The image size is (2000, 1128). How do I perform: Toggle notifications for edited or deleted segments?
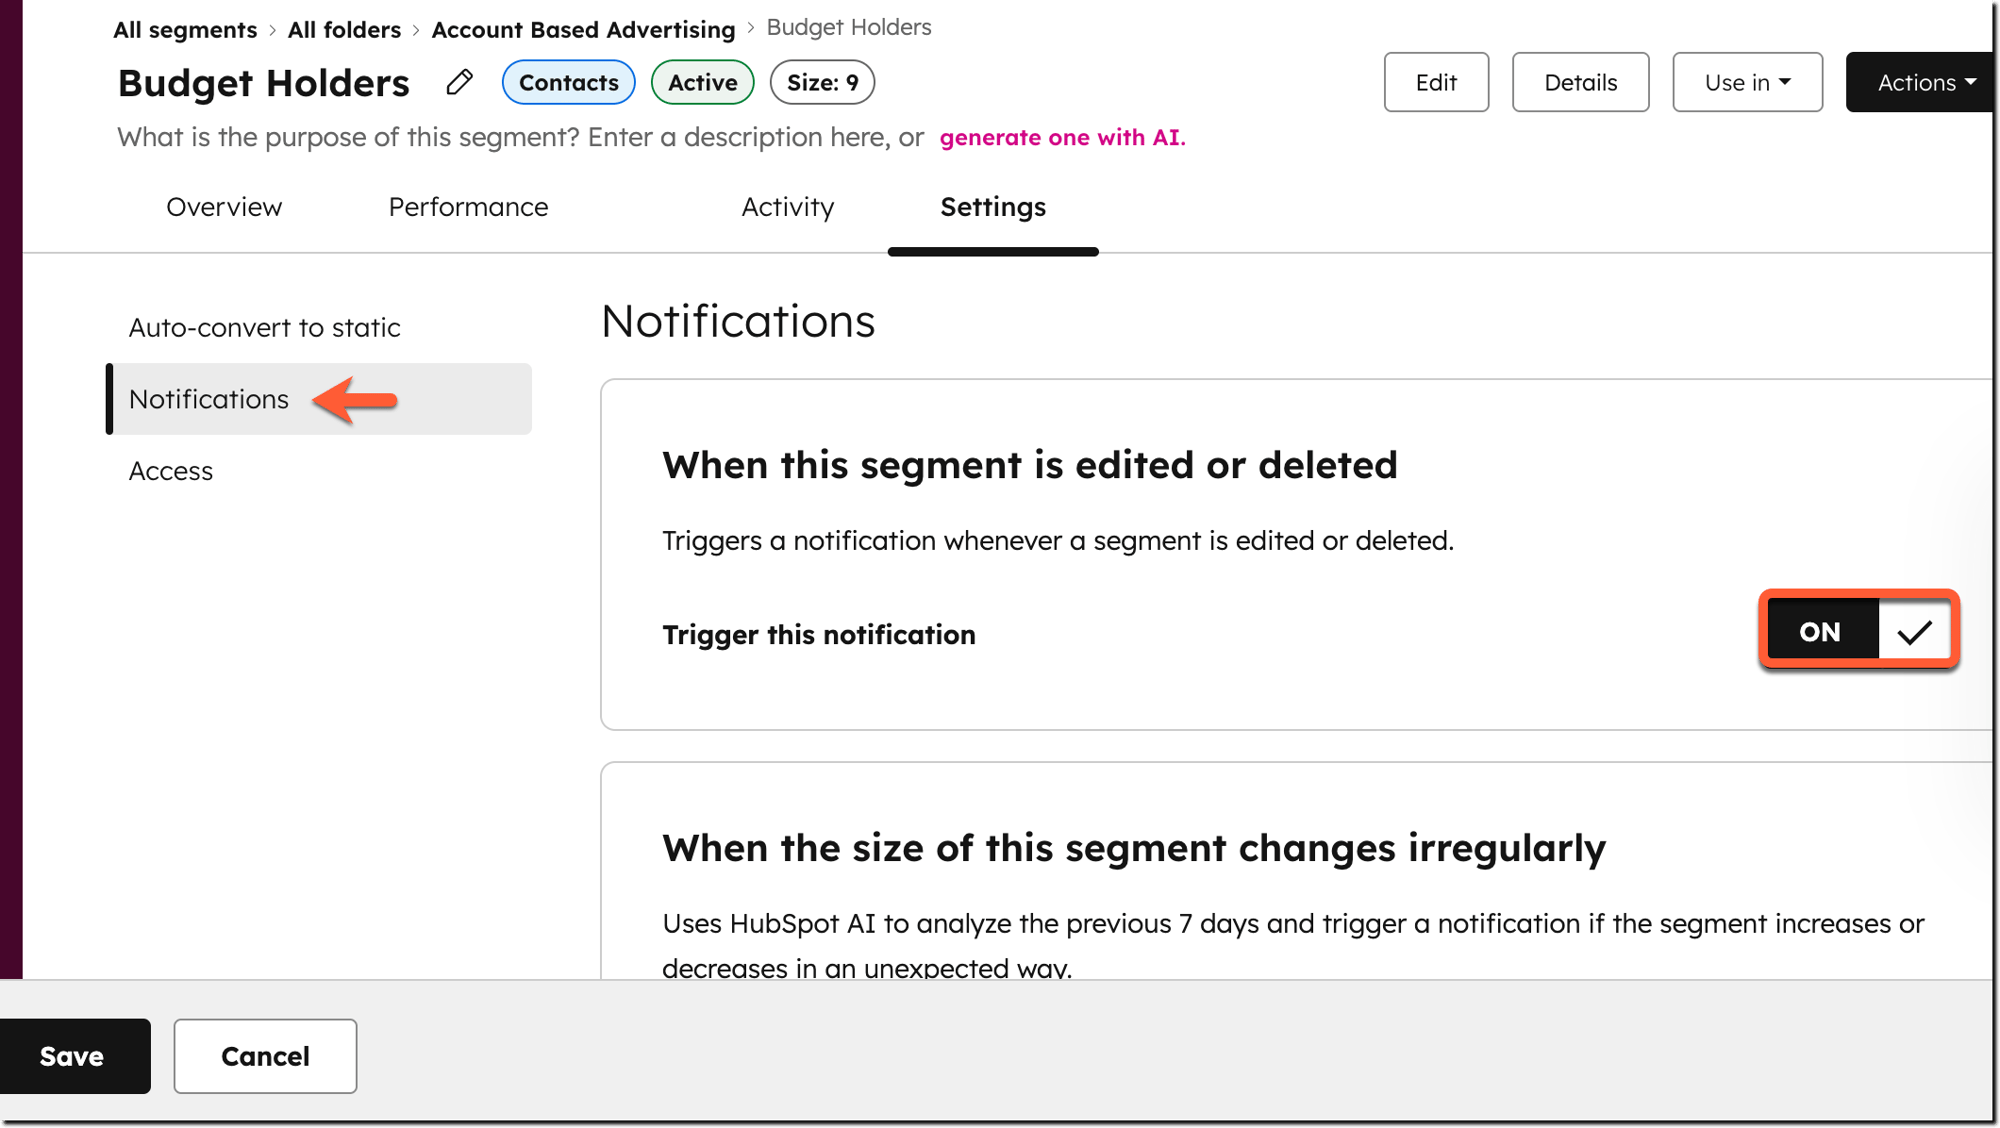[1857, 630]
